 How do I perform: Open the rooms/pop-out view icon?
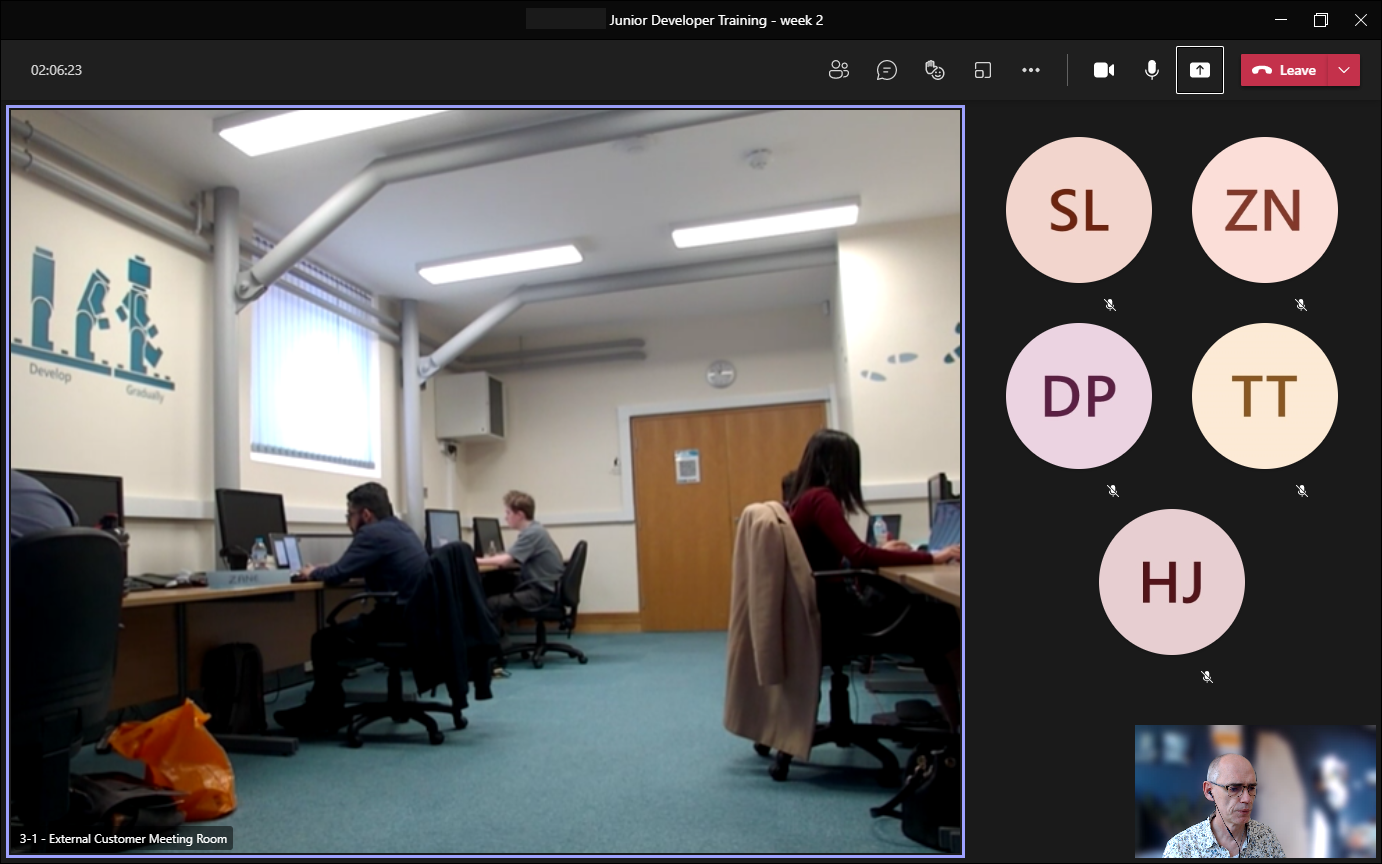pyautogui.click(x=983, y=70)
